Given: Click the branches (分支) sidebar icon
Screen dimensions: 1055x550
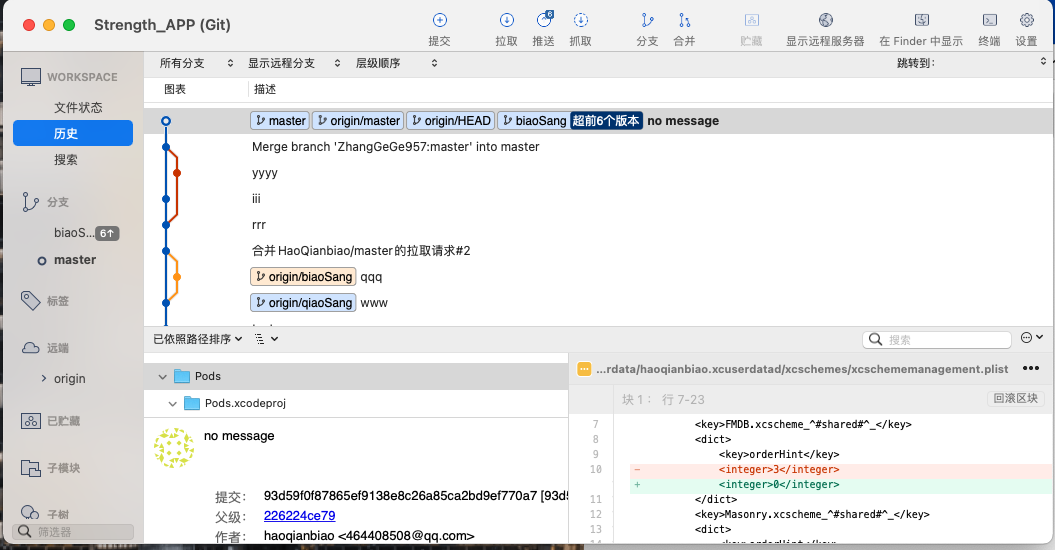Looking at the screenshot, I should pos(30,202).
